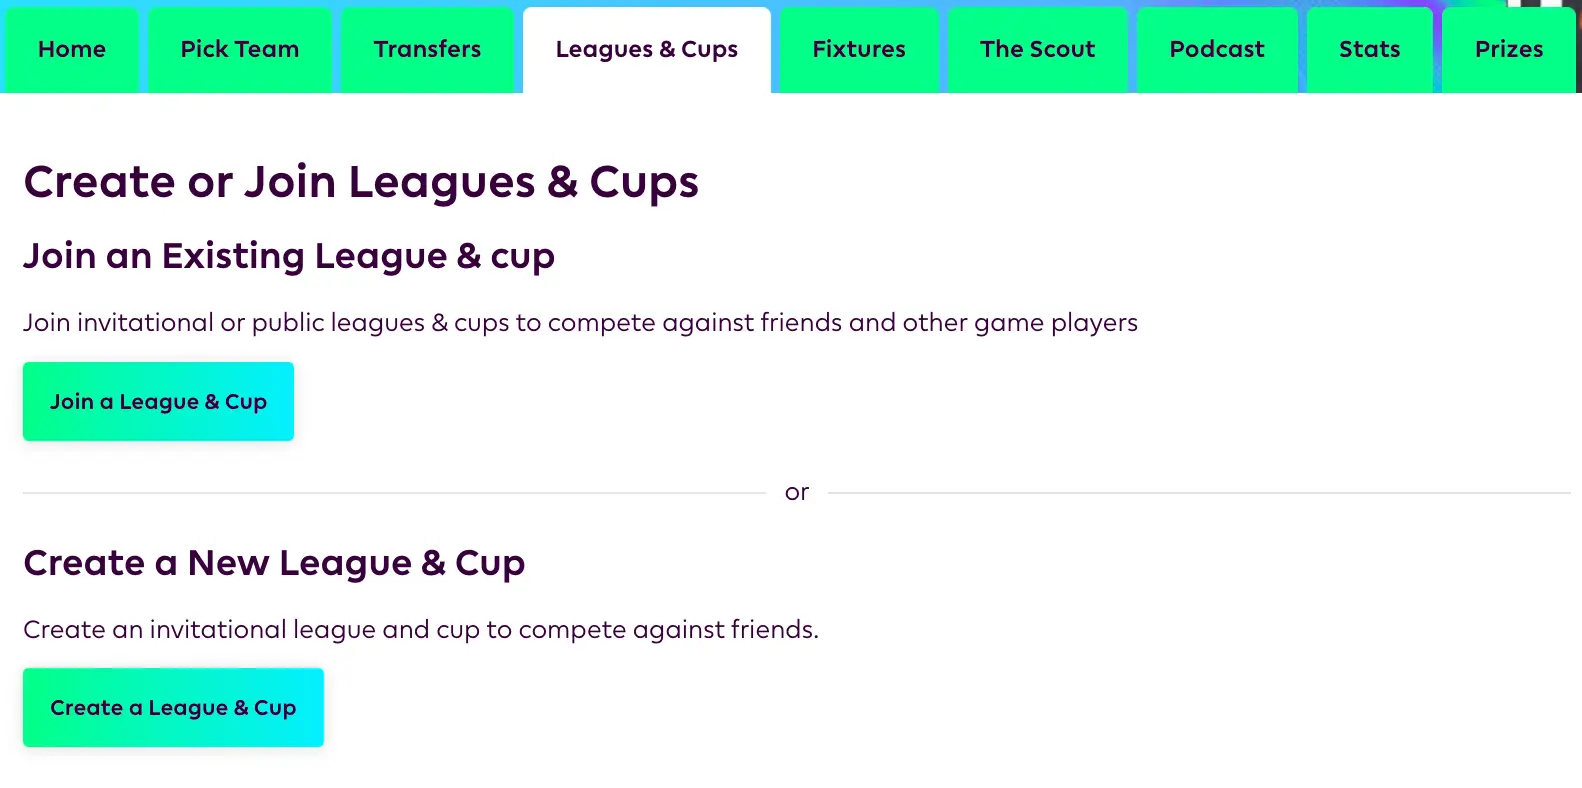Click the 'or' label between the sections

pyautogui.click(x=797, y=491)
